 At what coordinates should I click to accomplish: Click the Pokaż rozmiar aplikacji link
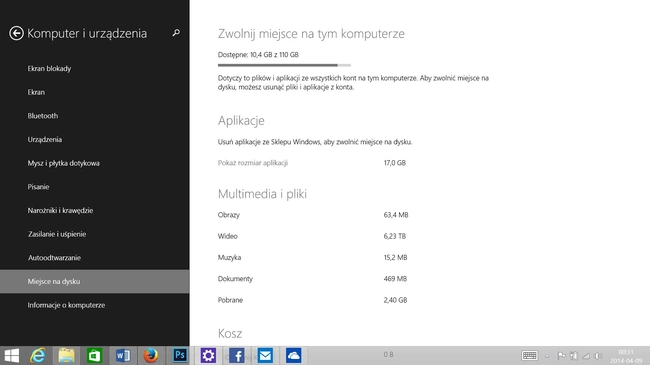pyautogui.click(x=253, y=163)
